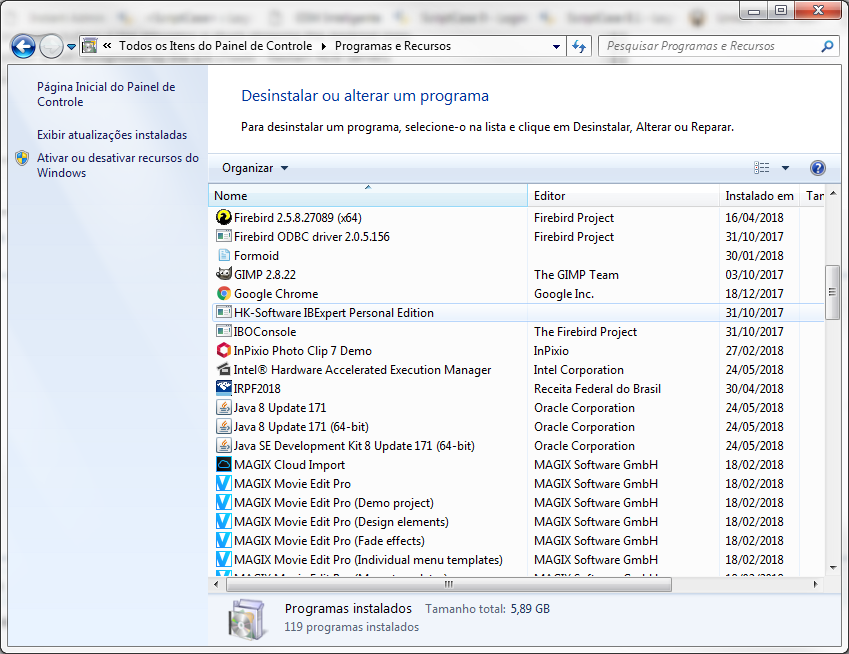
Task: Select the Google Chrome row name
Action: point(276,294)
